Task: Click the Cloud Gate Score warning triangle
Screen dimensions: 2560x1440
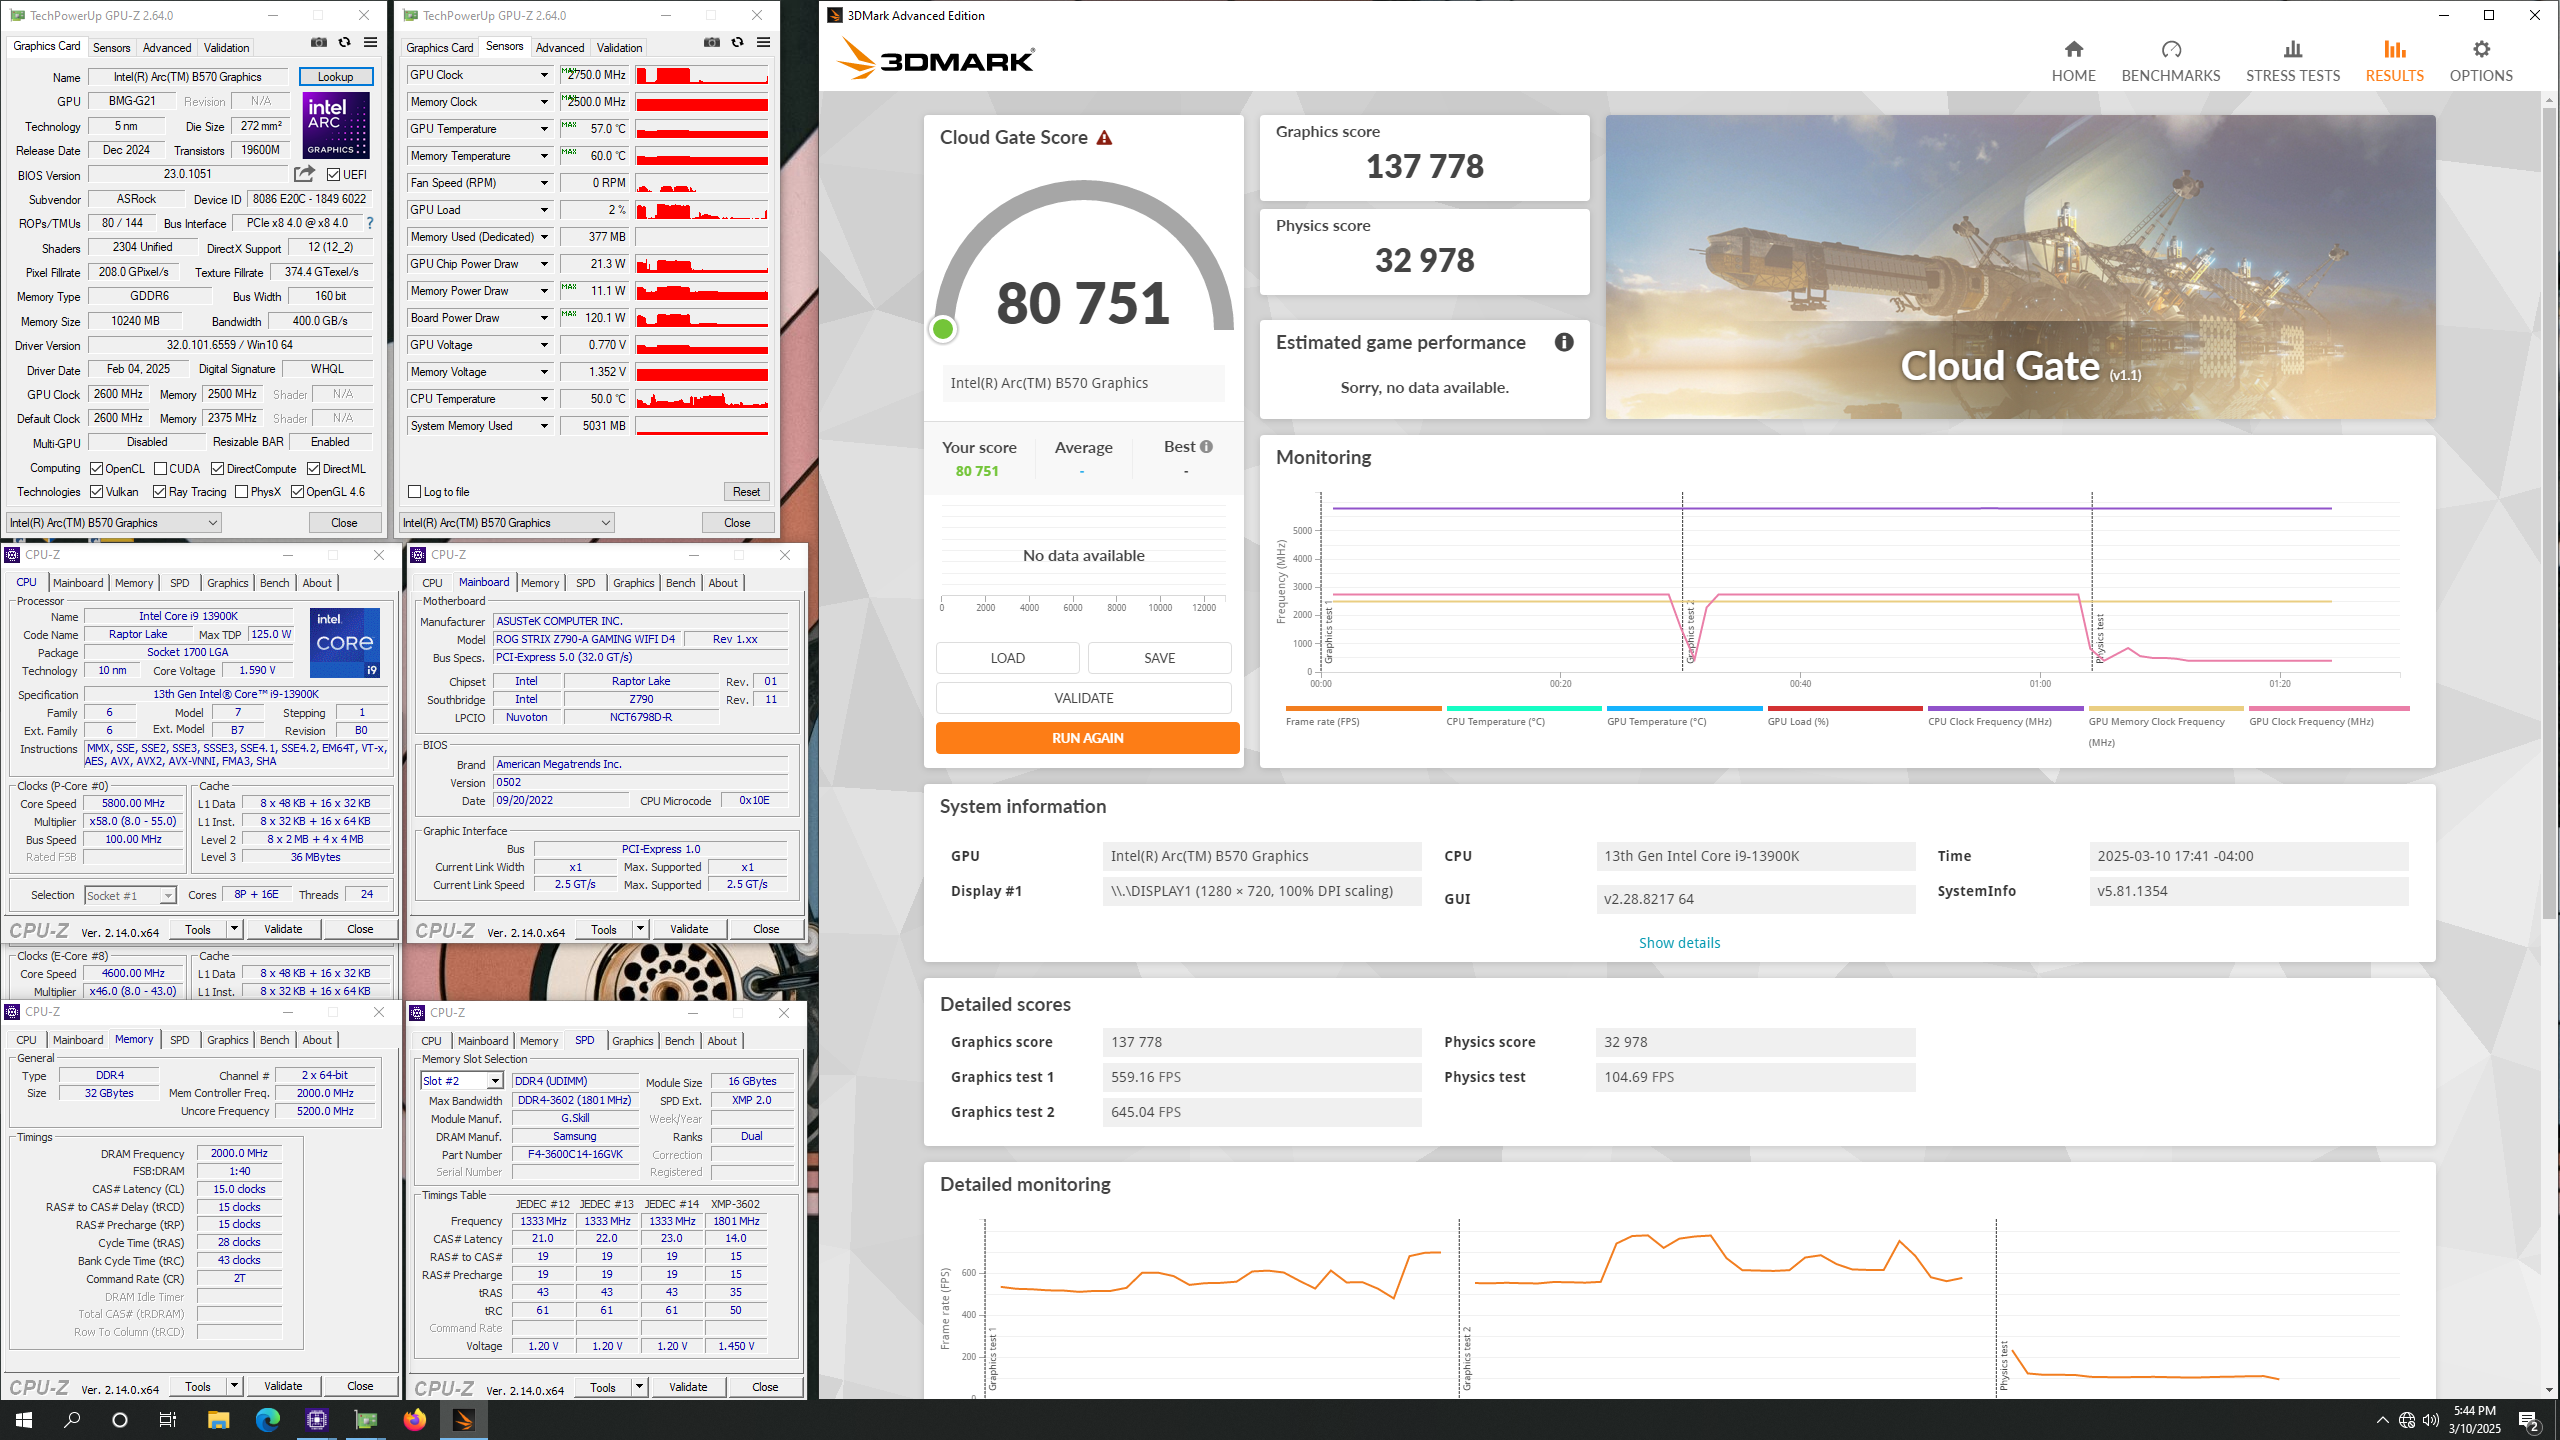Action: pos(1104,138)
